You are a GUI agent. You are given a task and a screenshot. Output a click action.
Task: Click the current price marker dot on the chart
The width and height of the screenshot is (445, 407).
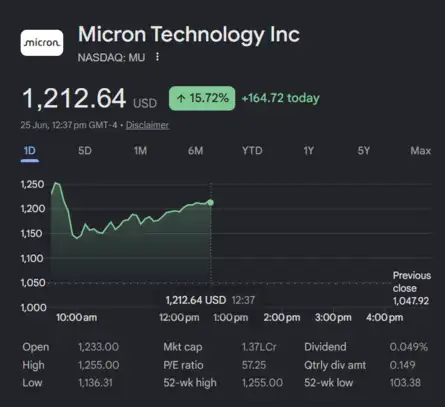[x=211, y=202]
